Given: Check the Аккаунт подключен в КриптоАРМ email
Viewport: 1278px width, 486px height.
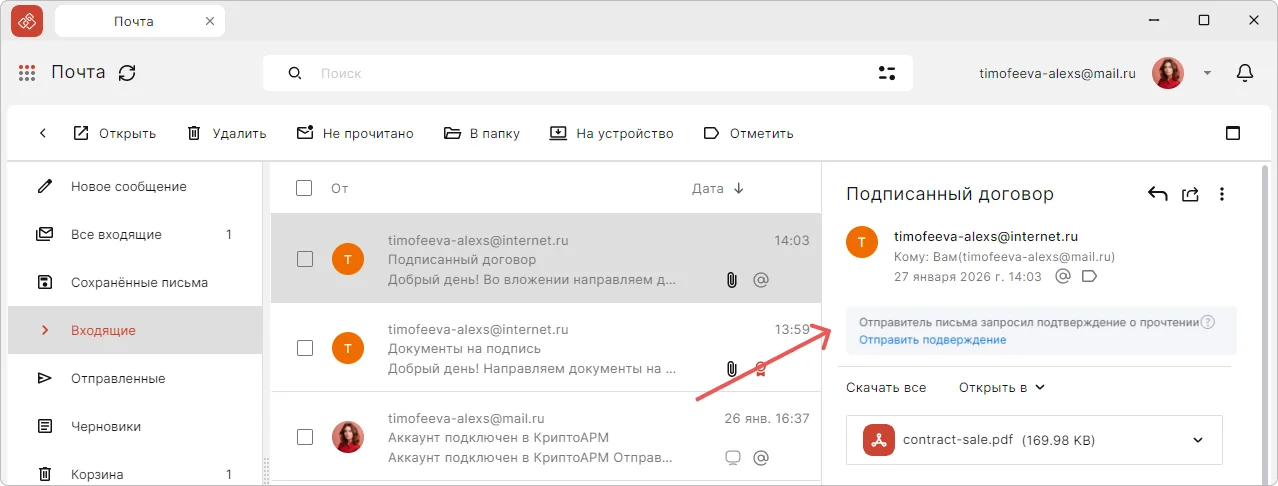Looking at the screenshot, I should [305, 436].
